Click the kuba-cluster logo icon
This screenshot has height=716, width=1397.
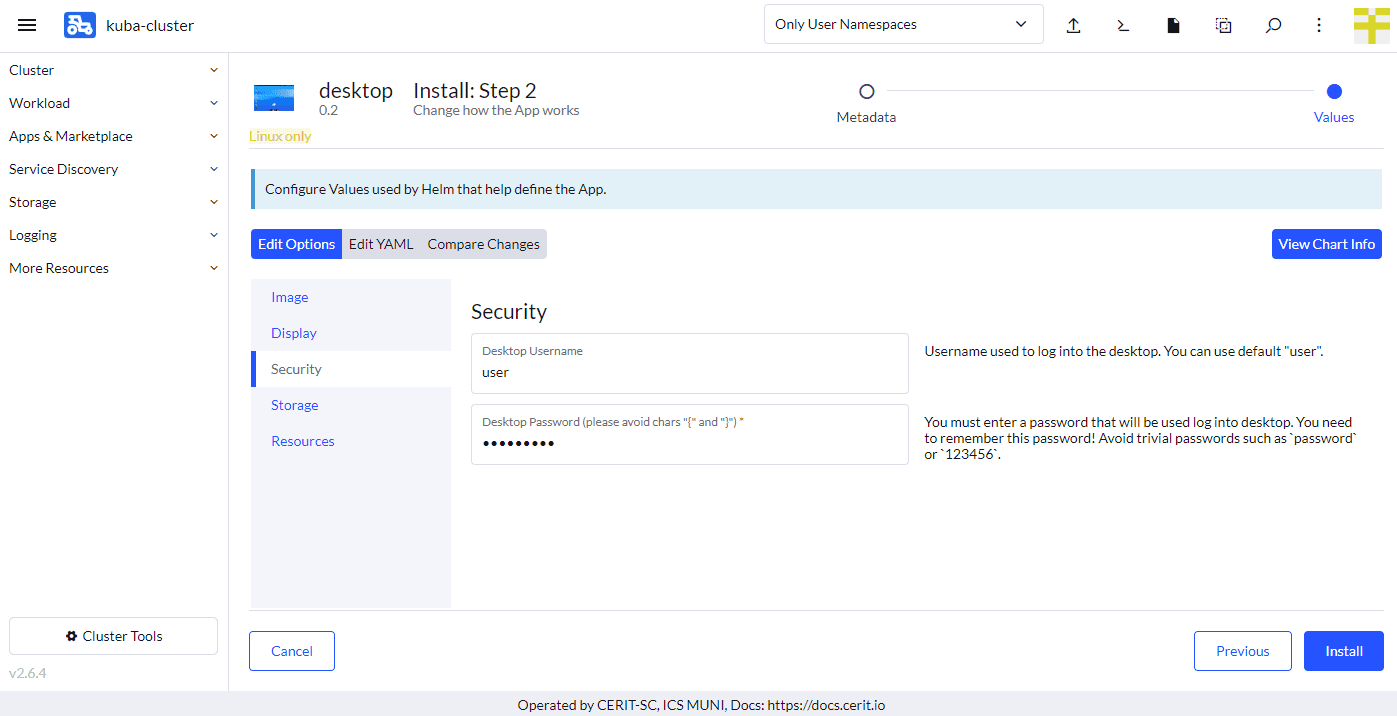tap(80, 25)
